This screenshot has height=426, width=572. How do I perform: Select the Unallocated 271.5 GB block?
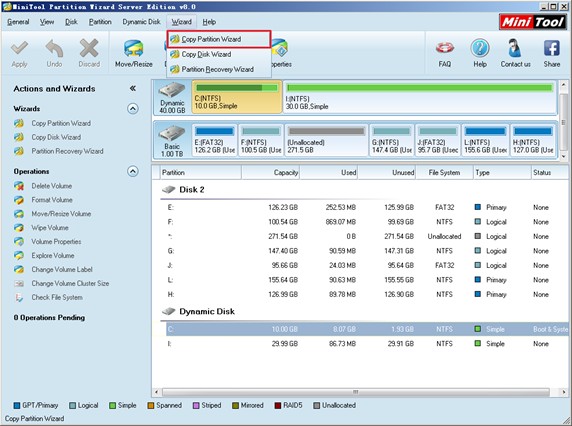326,140
